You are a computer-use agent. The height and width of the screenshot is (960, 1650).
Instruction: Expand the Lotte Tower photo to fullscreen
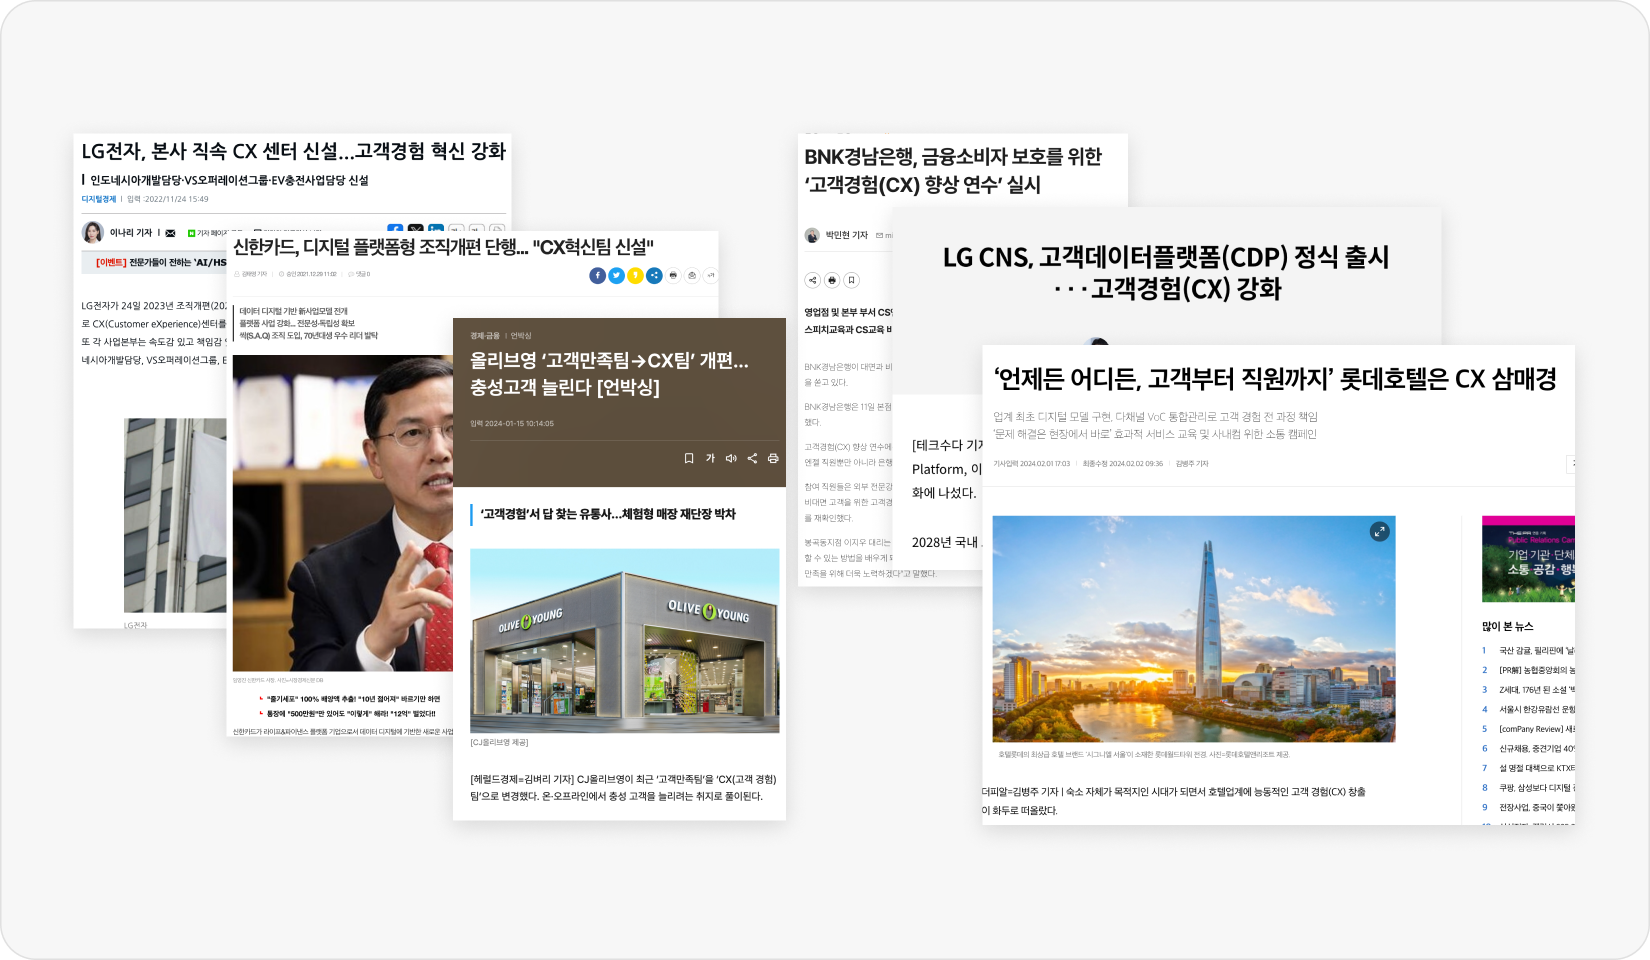(x=1379, y=532)
